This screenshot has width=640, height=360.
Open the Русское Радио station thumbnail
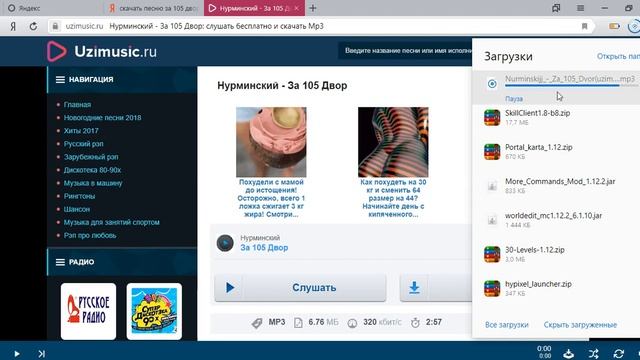pos(89,311)
